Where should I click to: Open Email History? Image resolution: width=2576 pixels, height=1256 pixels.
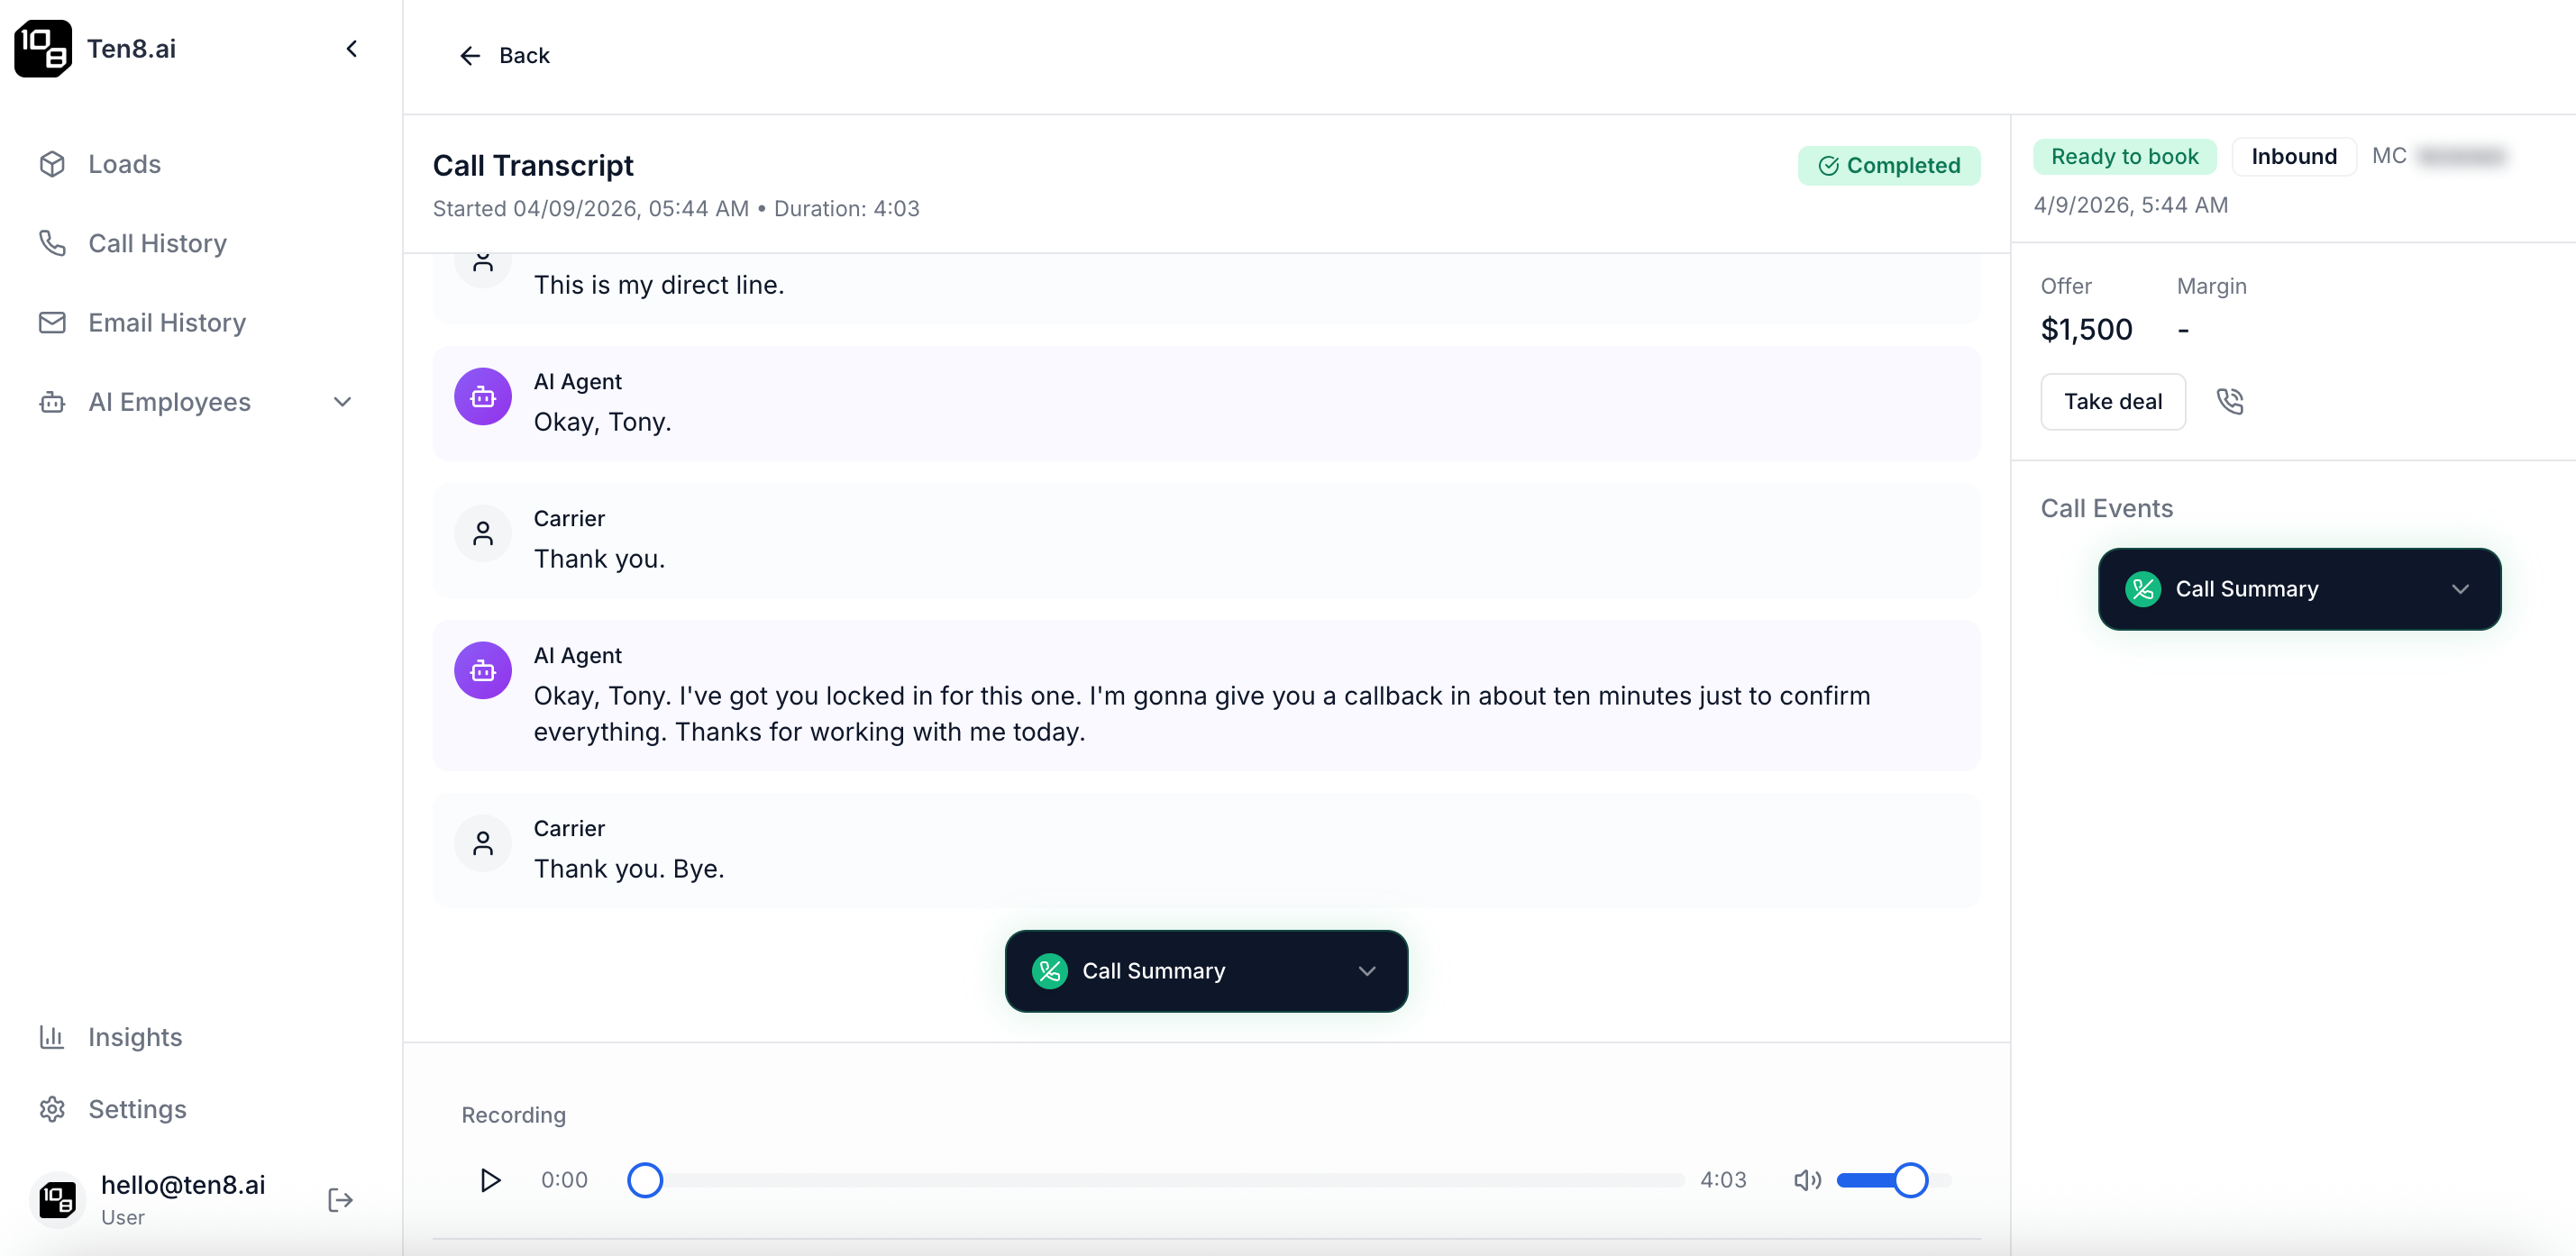click(200, 322)
